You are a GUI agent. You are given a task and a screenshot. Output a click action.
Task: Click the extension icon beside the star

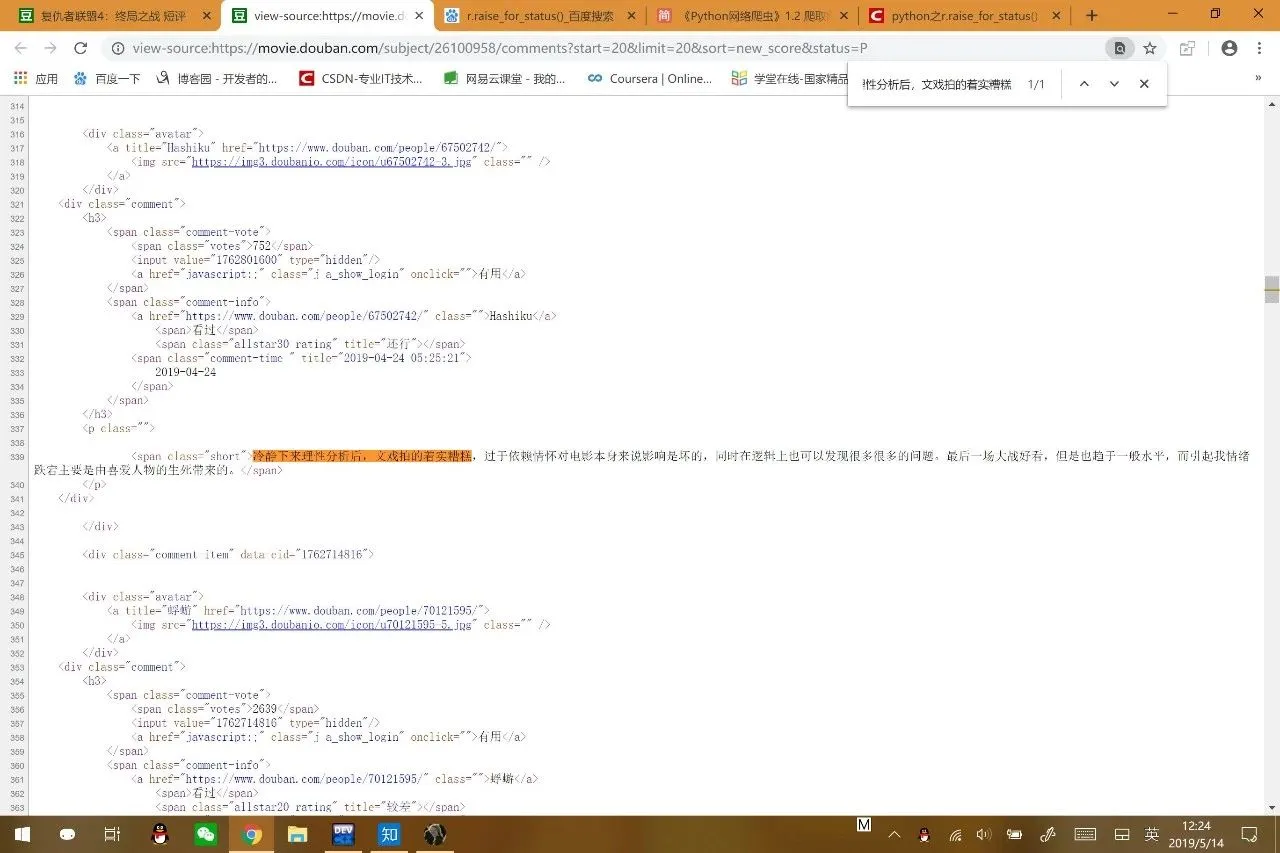click(x=1187, y=48)
